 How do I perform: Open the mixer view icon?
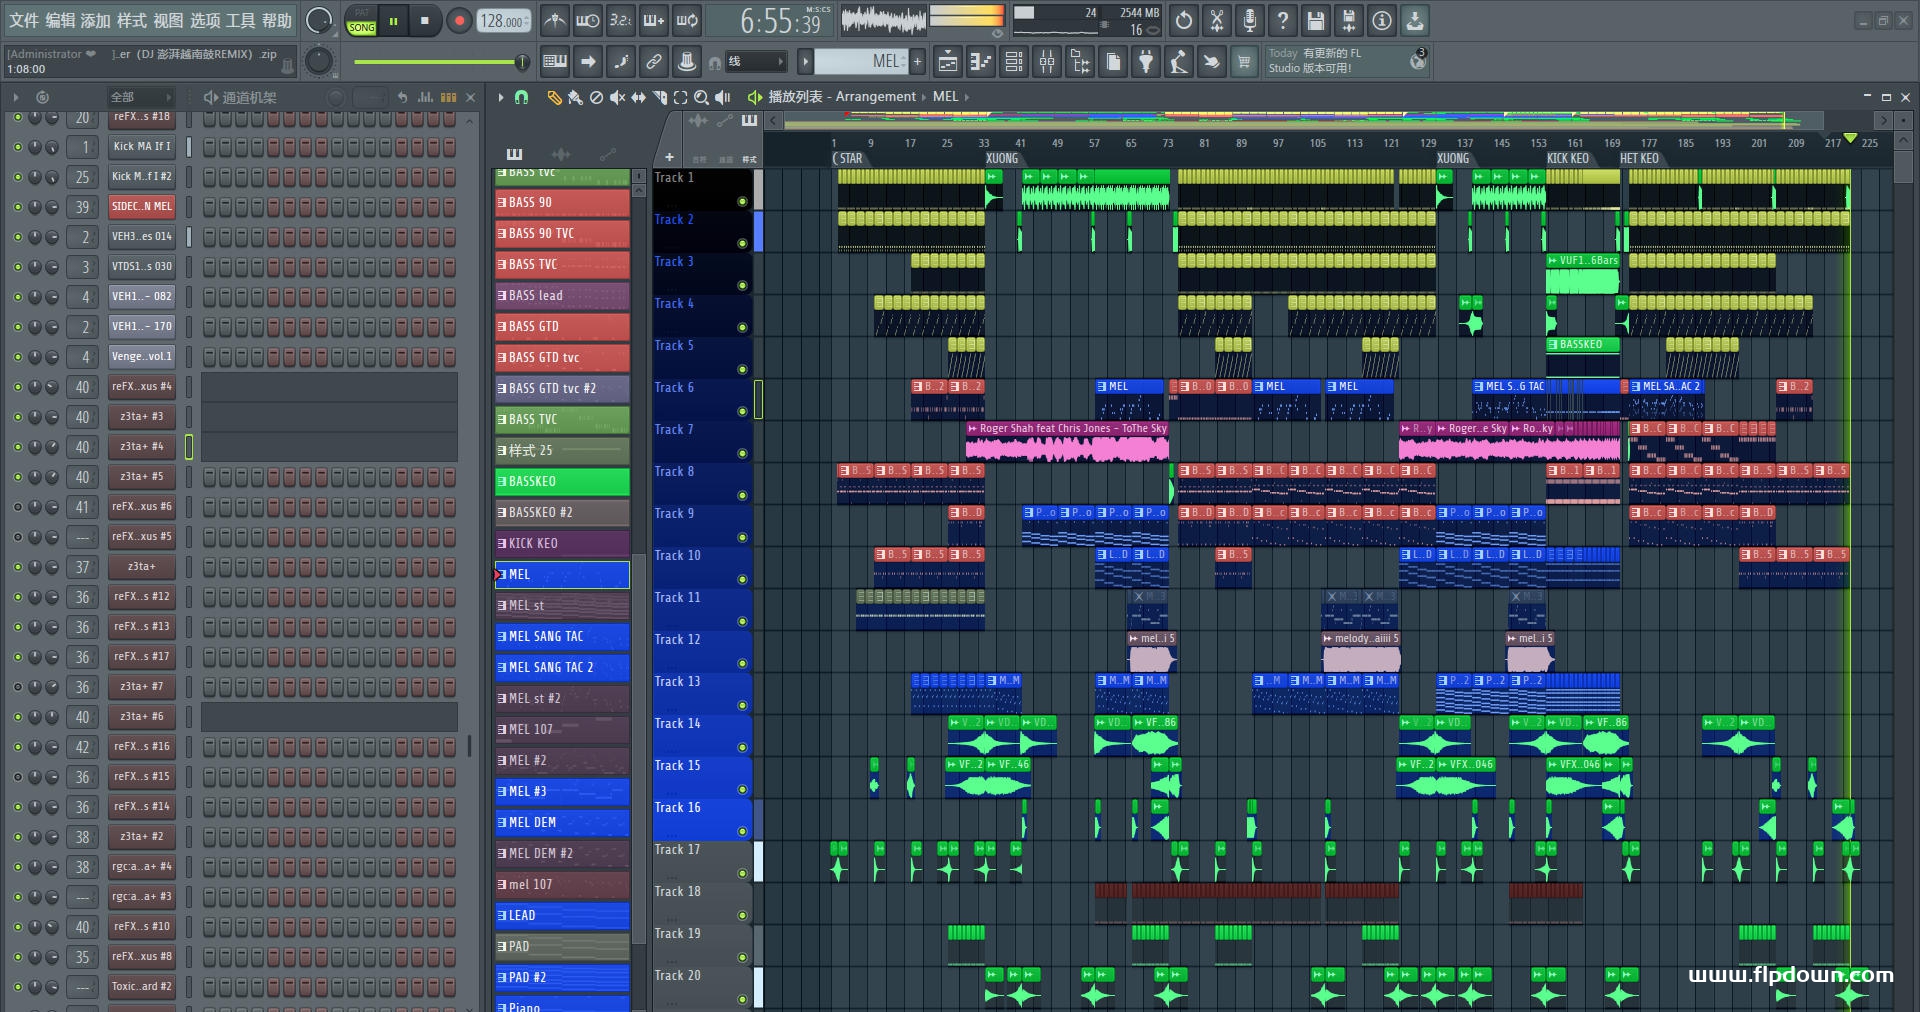[1047, 62]
